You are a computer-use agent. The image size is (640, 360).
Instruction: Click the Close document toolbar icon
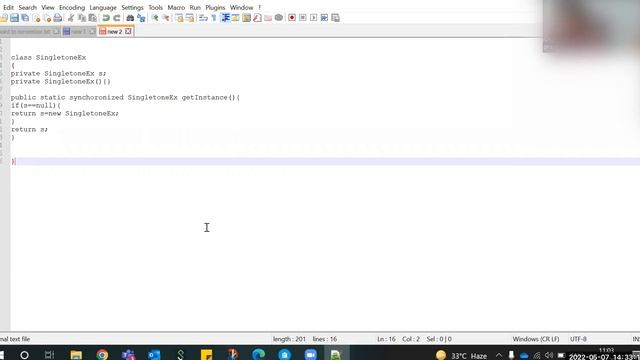pos(36,18)
